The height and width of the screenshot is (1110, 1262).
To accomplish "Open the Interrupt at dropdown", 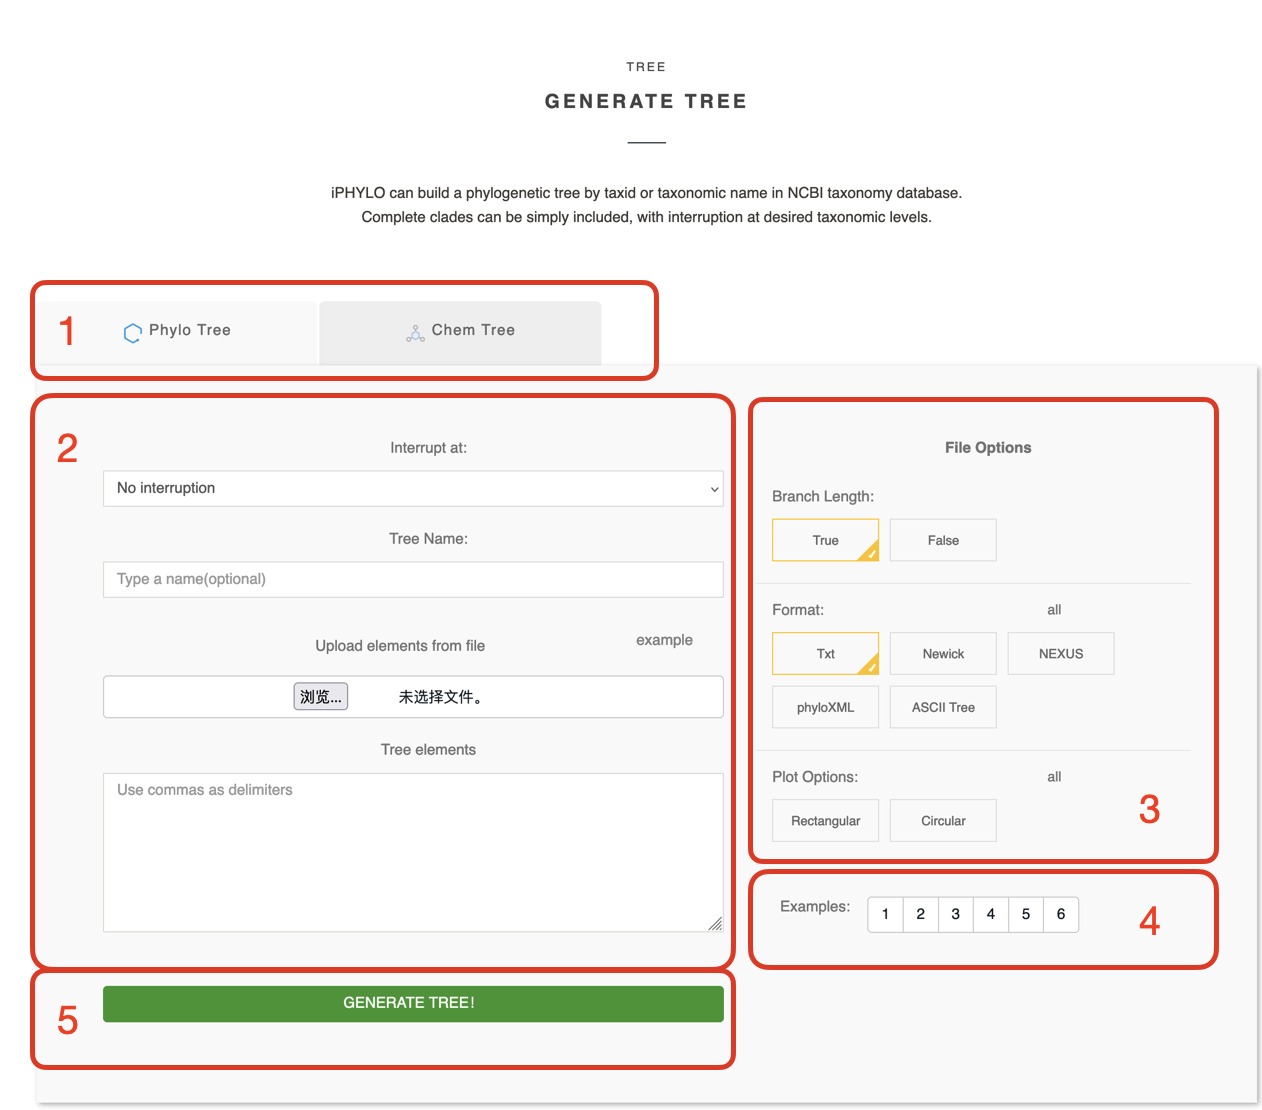I will pos(412,489).
